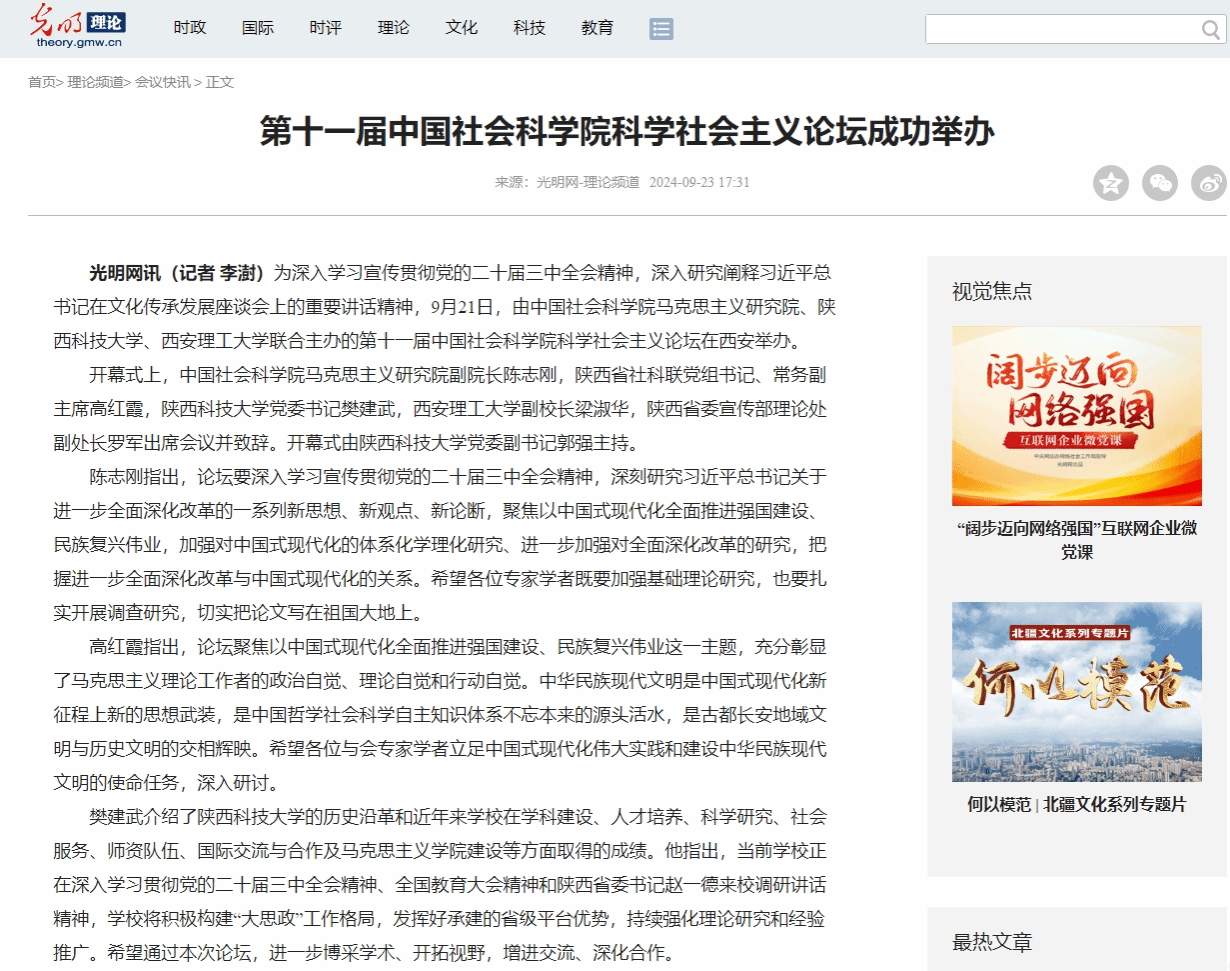Switch to the 文化 section

tap(461, 28)
